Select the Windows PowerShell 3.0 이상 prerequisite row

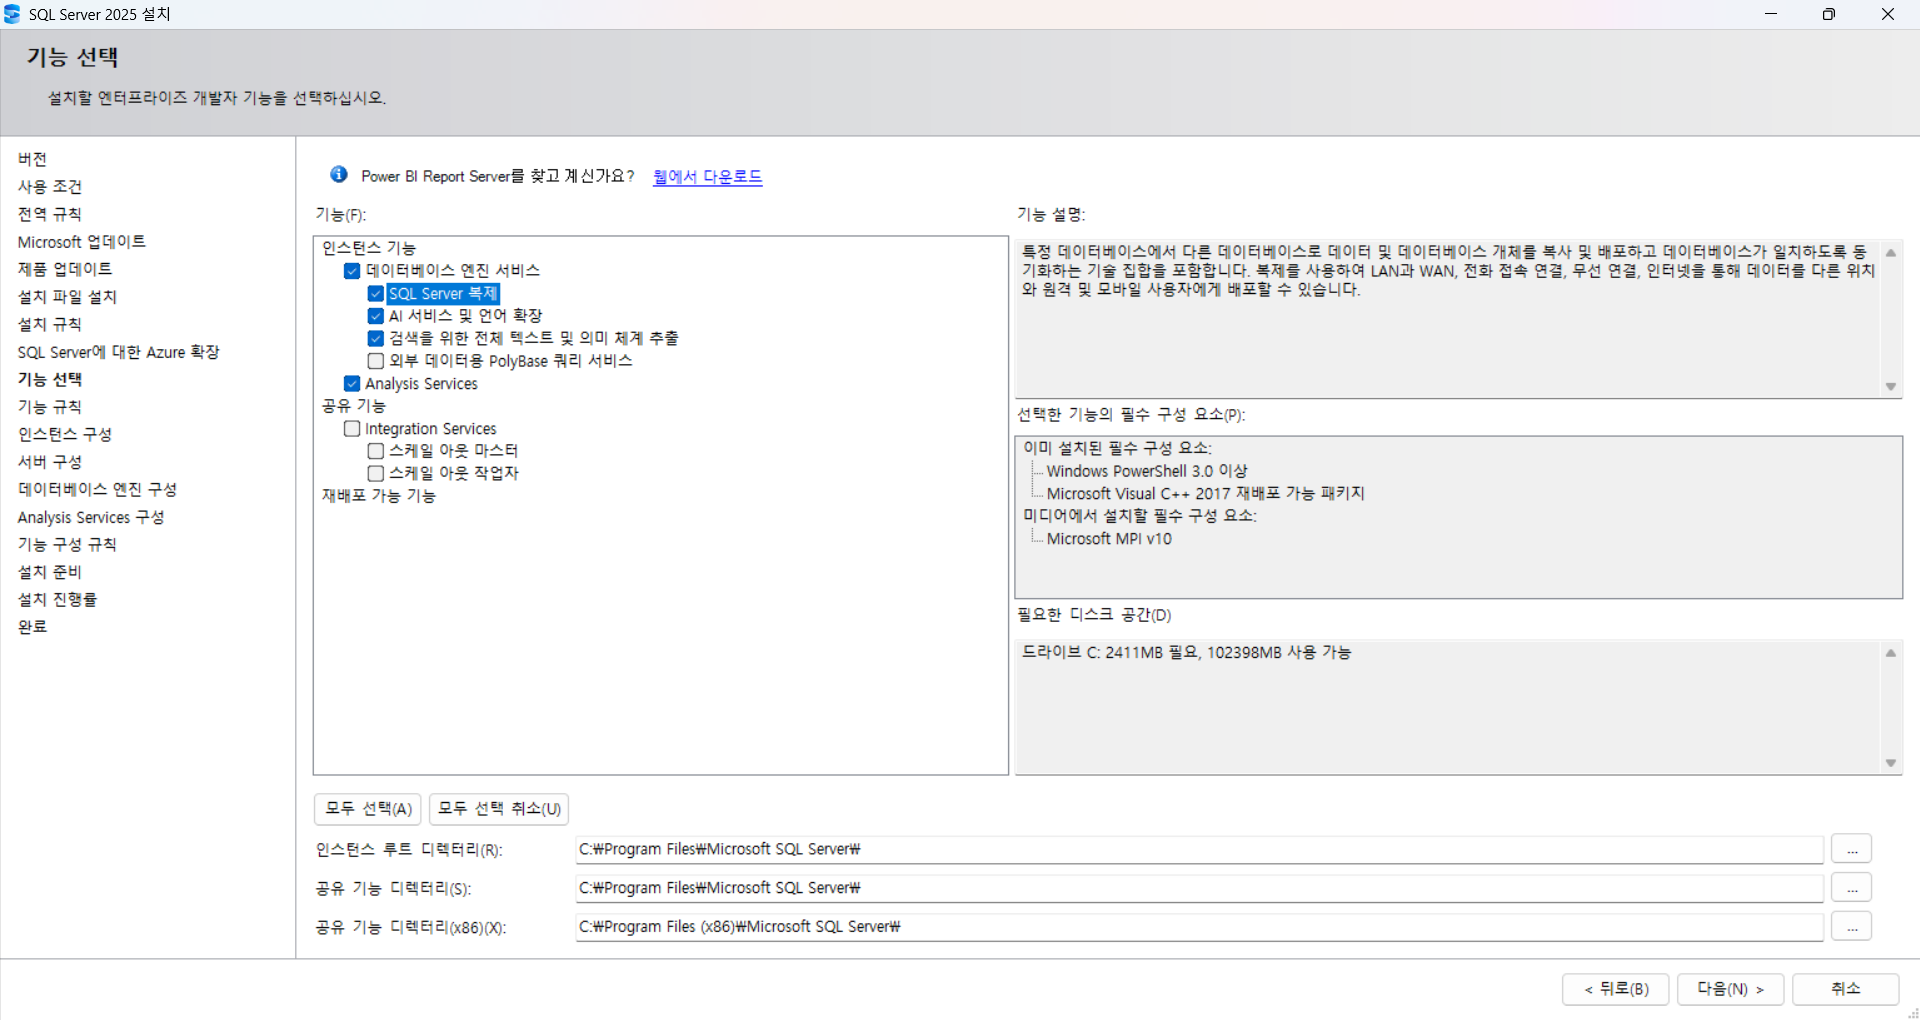pyautogui.click(x=1147, y=471)
